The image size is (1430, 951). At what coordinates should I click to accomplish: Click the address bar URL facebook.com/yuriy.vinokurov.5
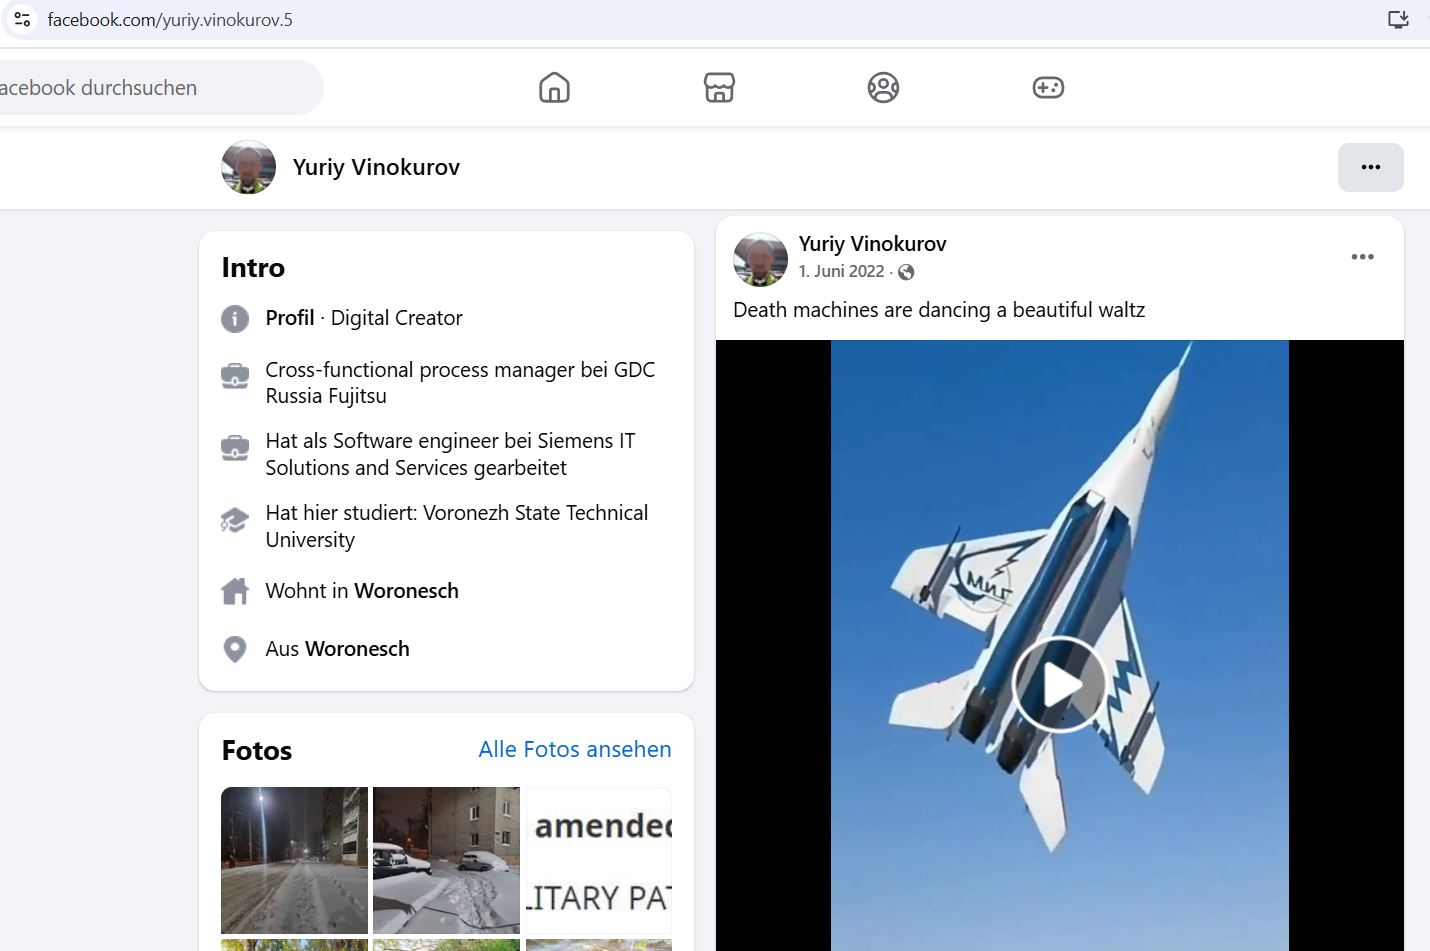170,20
